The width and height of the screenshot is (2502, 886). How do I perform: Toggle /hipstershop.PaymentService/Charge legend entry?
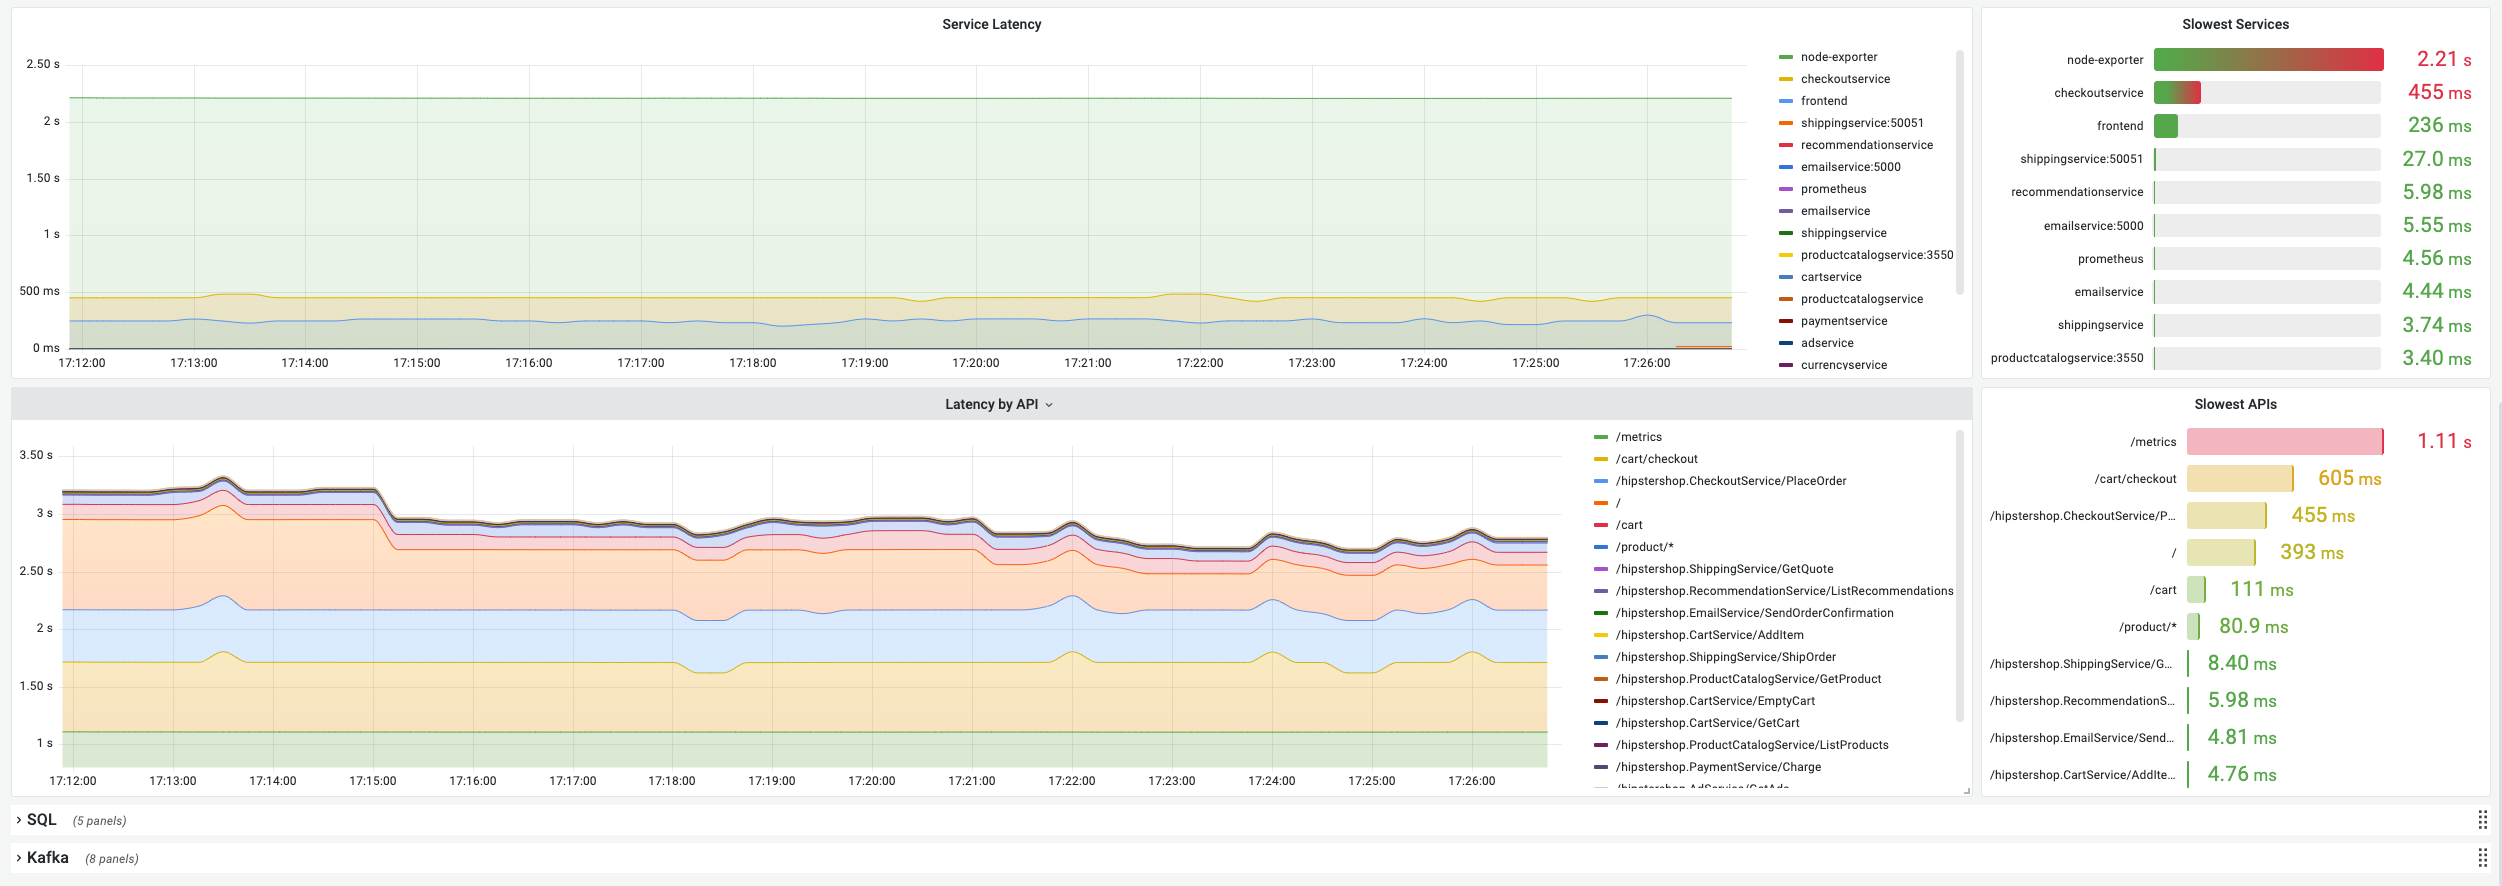(x=1718, y=767)
